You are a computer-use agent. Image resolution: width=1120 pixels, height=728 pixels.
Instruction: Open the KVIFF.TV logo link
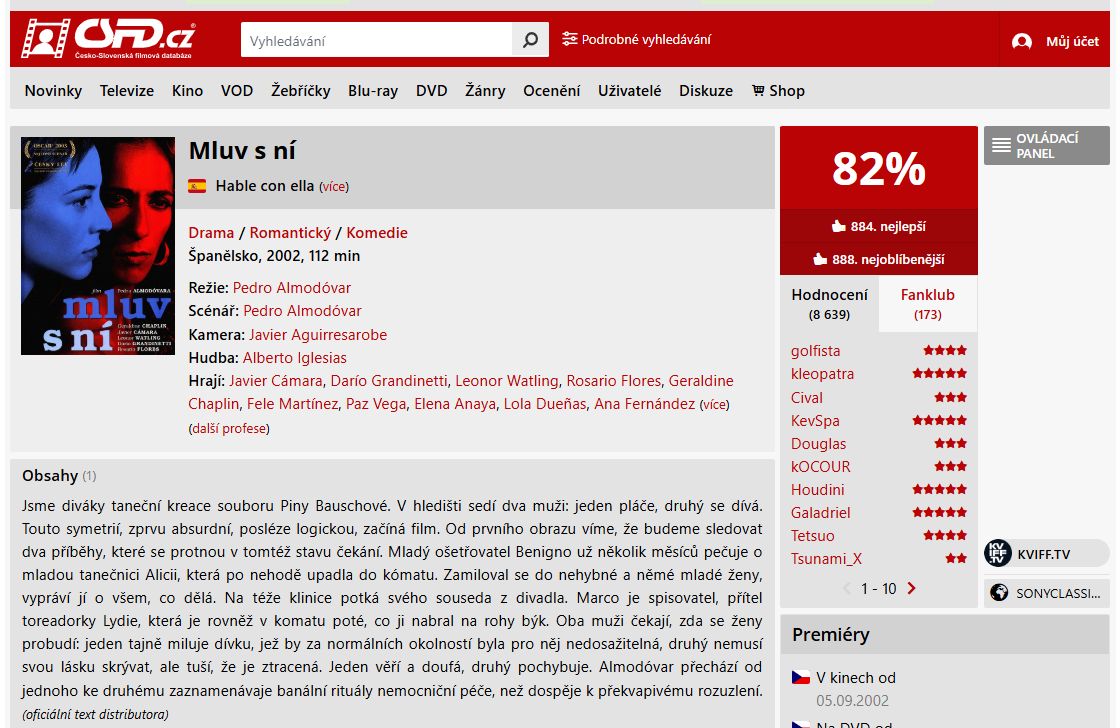point(998,554)
